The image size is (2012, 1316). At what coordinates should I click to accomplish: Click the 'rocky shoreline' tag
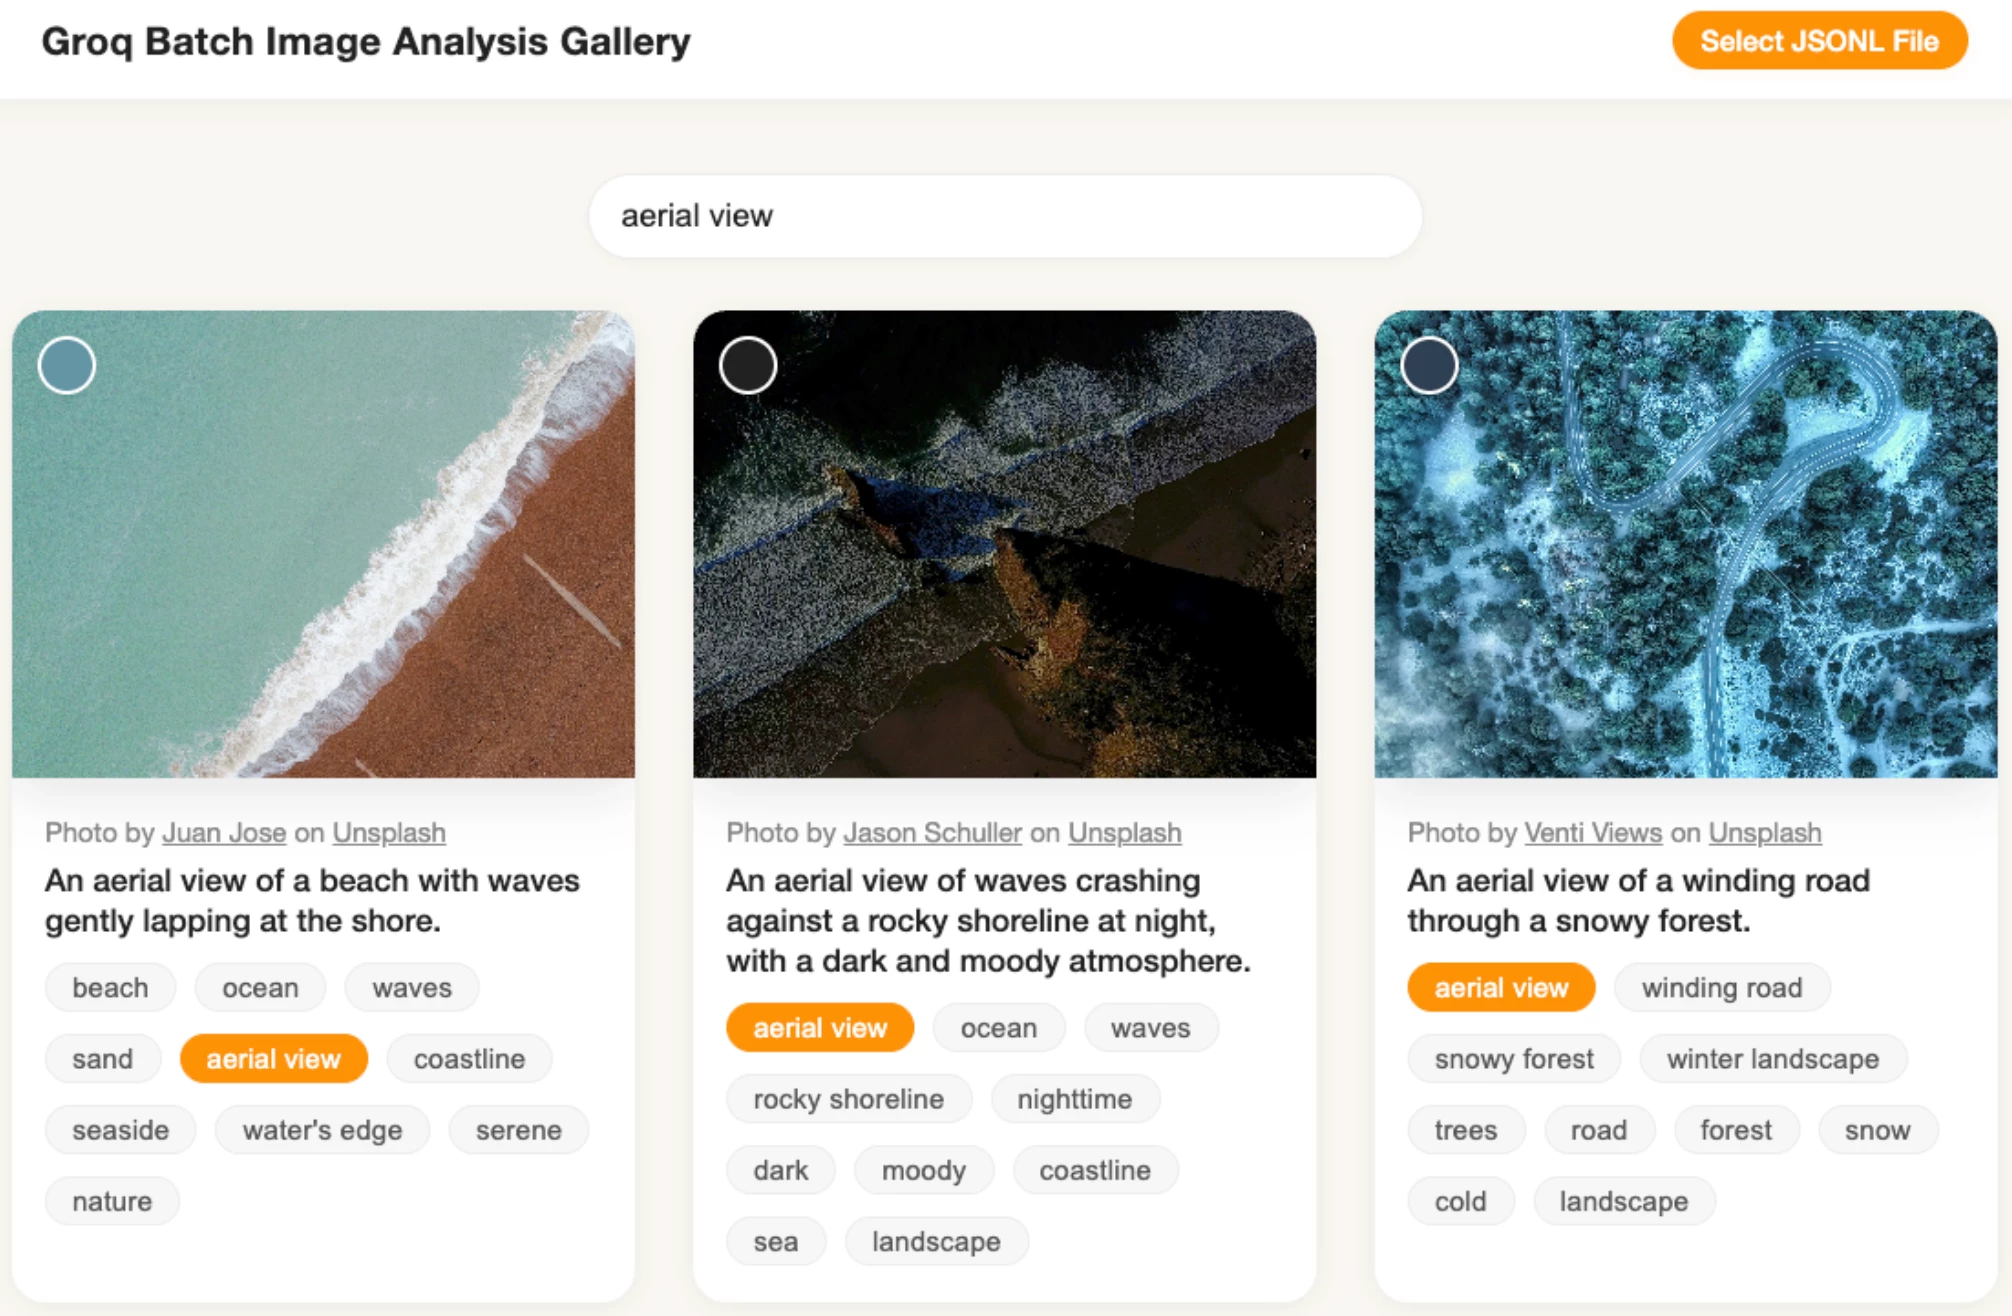848,1099
